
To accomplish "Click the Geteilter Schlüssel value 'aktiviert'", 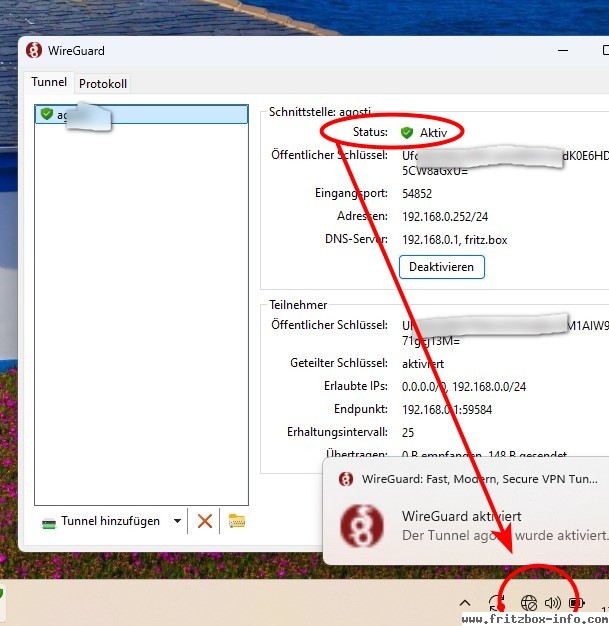I will click(x=423, y=364).
